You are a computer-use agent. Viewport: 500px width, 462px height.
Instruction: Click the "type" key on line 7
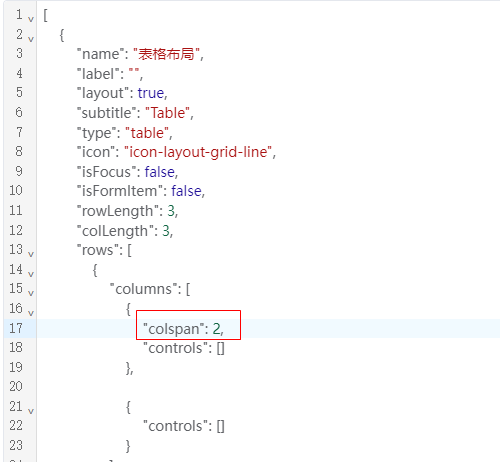click(97, 133)
